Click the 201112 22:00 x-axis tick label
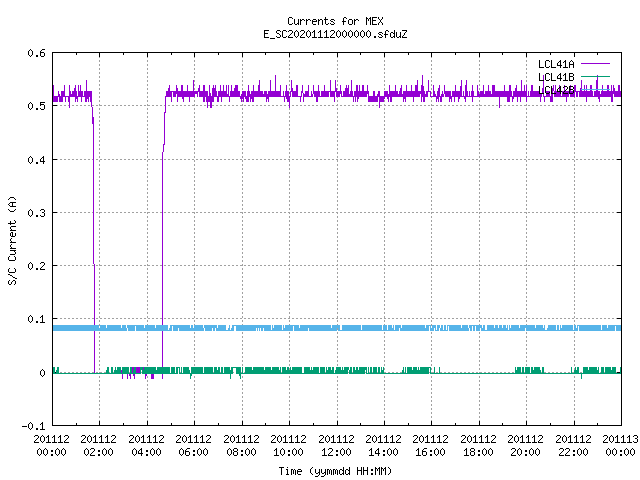This screenshot has height=480, width=640. point(573,445)
